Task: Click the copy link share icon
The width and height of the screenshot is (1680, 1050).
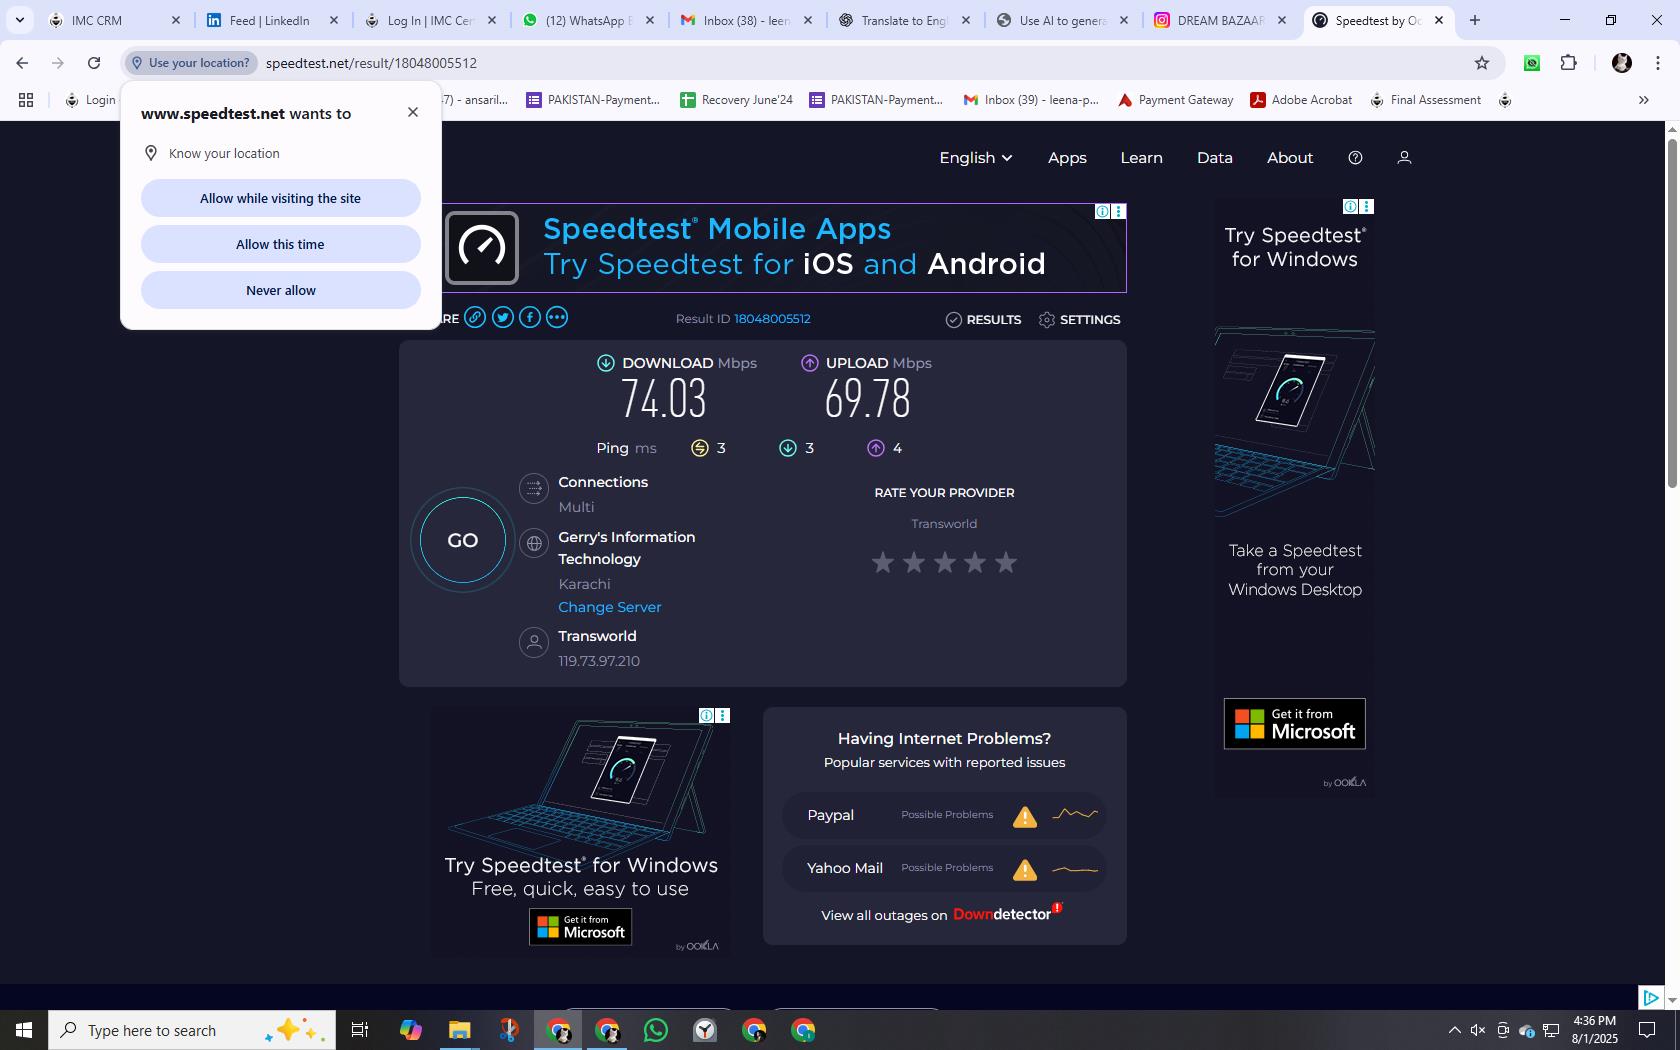Action: coord(475,317)
